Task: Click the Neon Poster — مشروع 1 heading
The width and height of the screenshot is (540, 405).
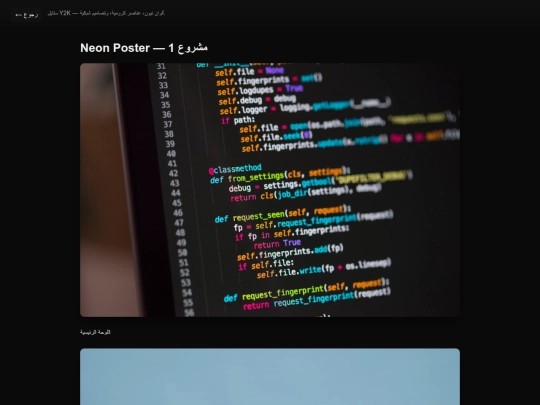Action: coord(144,48)
